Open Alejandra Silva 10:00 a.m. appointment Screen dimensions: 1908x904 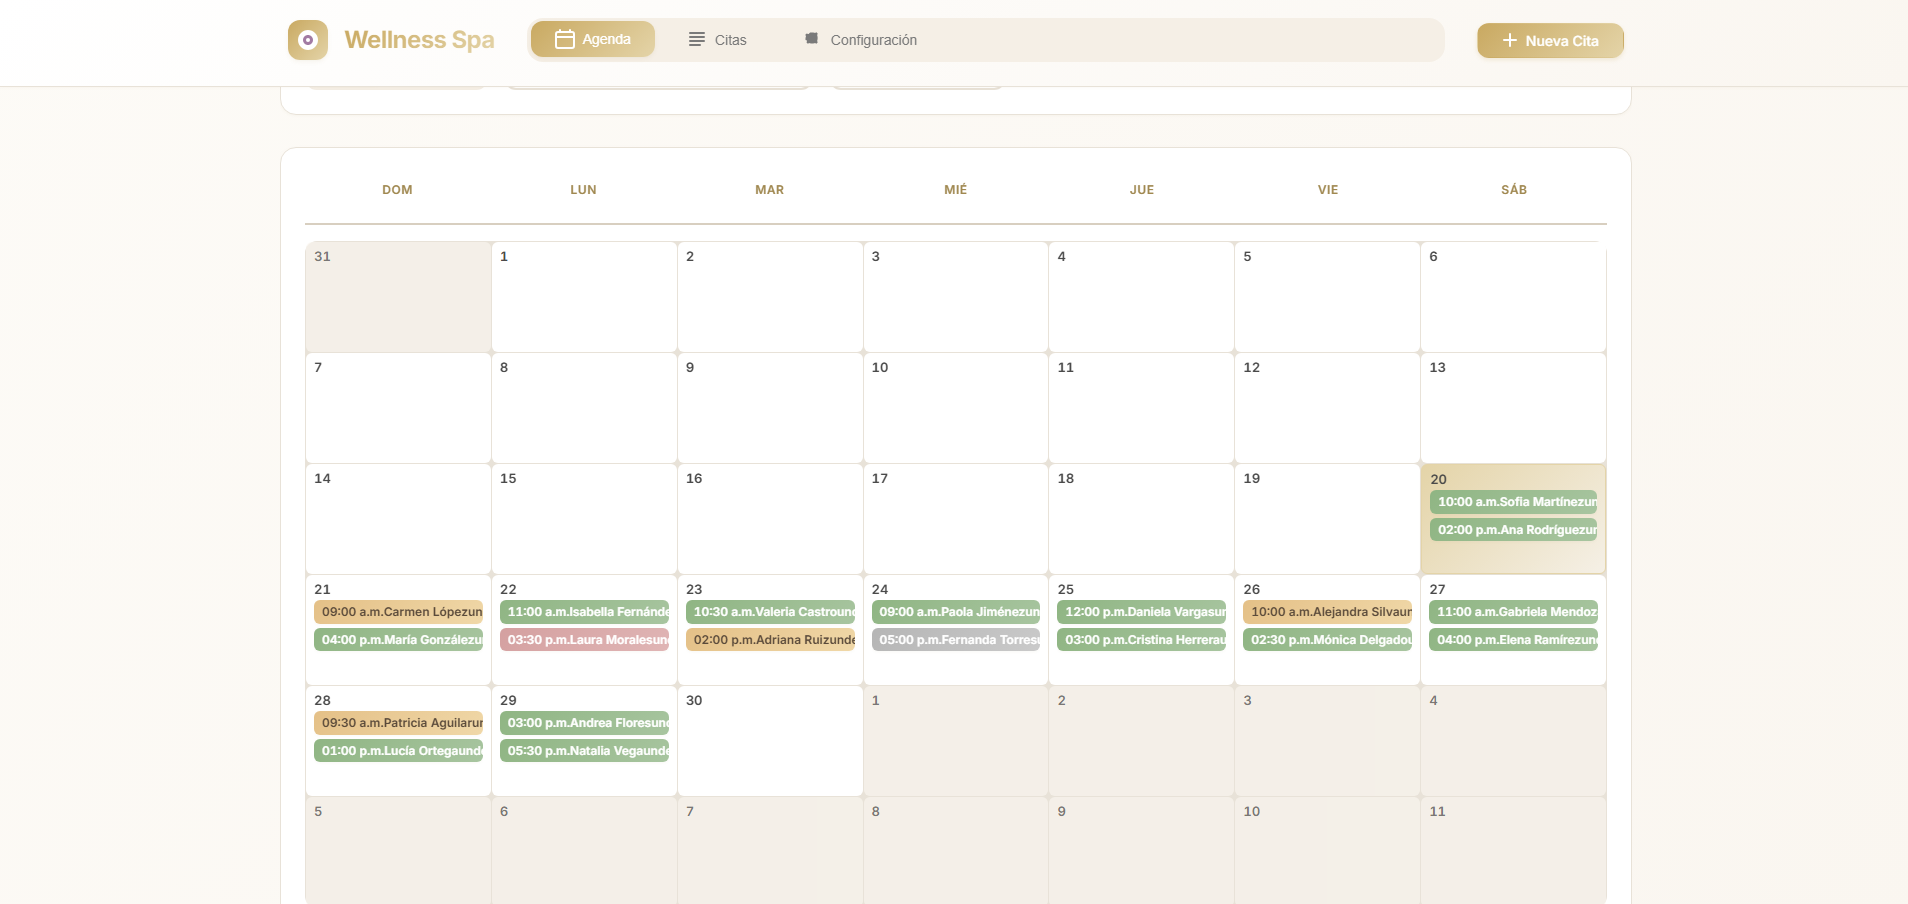pos(1327,612)
